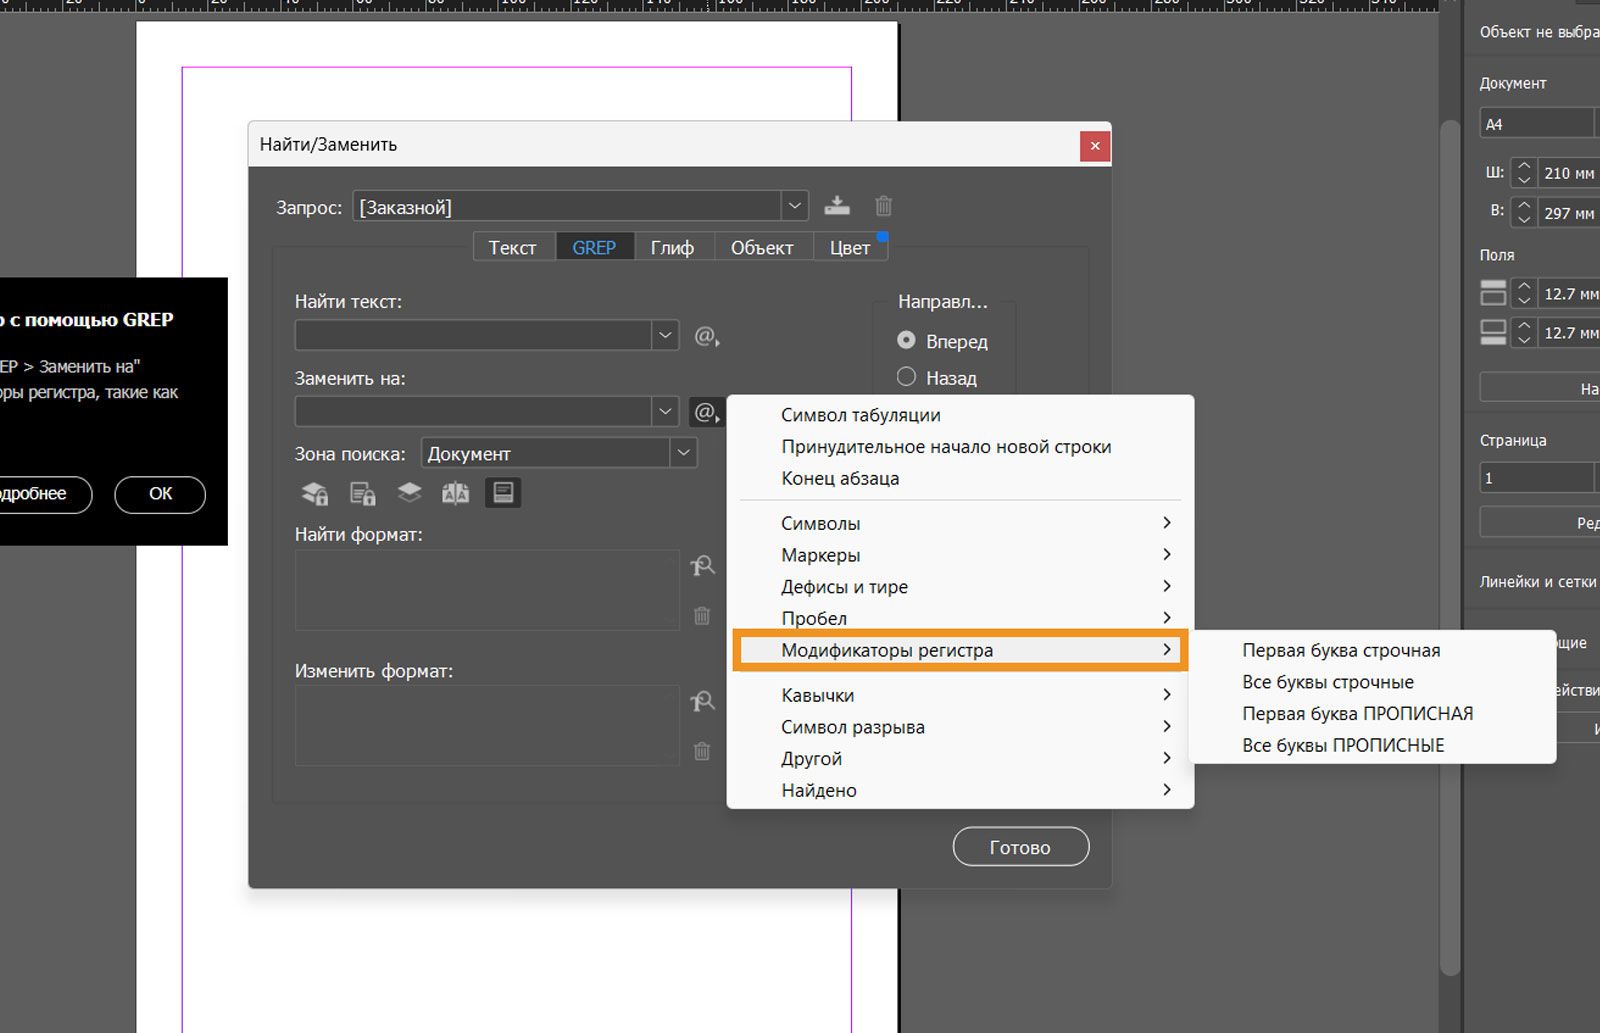The width and height of the screenshot is (1600, 1033).
Task: Open the Другой submenu
Action: tap(960, 759)
